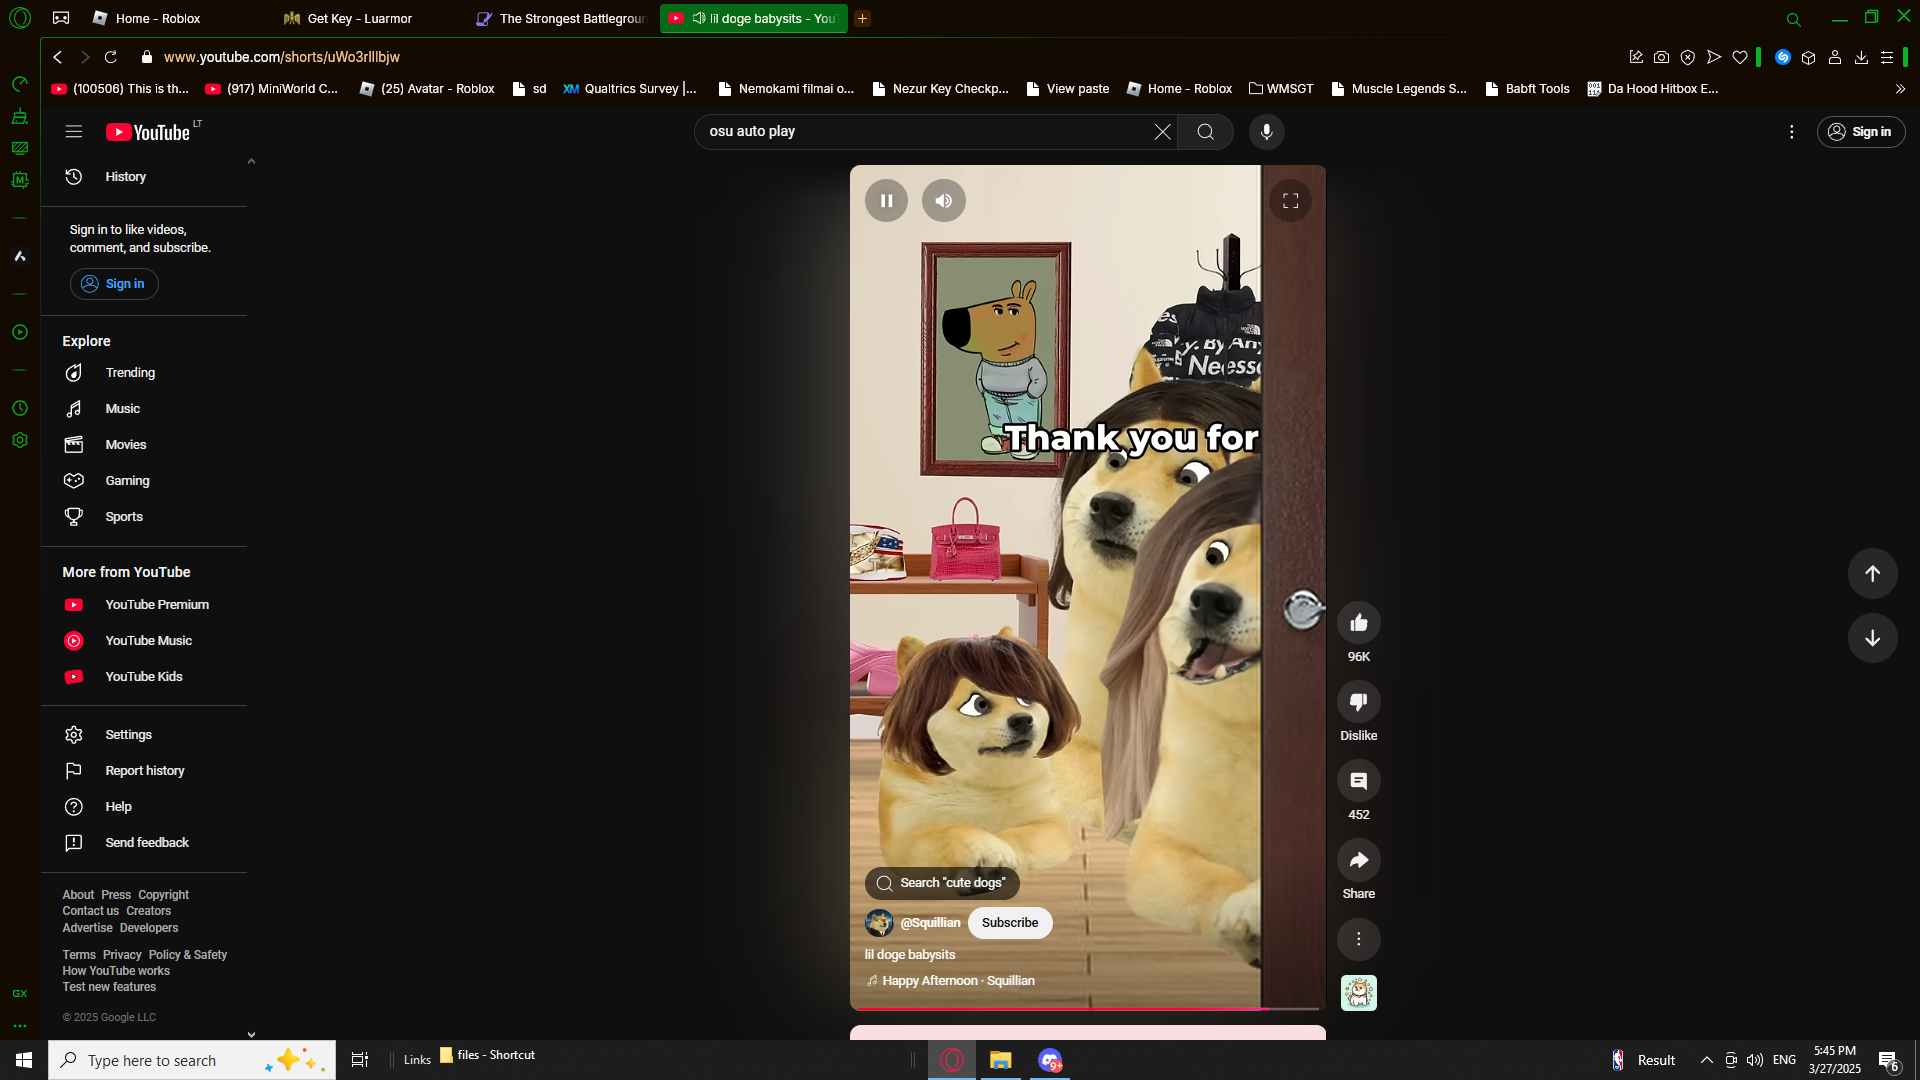Viewport: 1920px width, 1080px height.
Task: Go to the next Short arrow
Action: (x=1872, y=638)
